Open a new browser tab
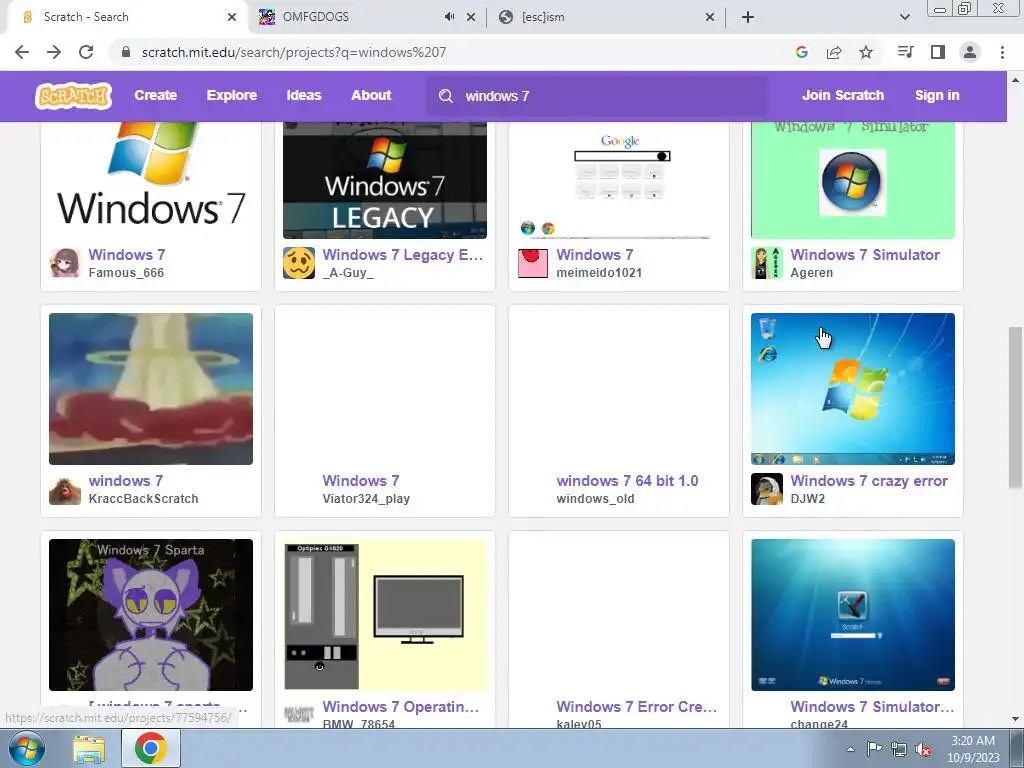Viewport: 1024px width, 768px height. pos(748,17)
